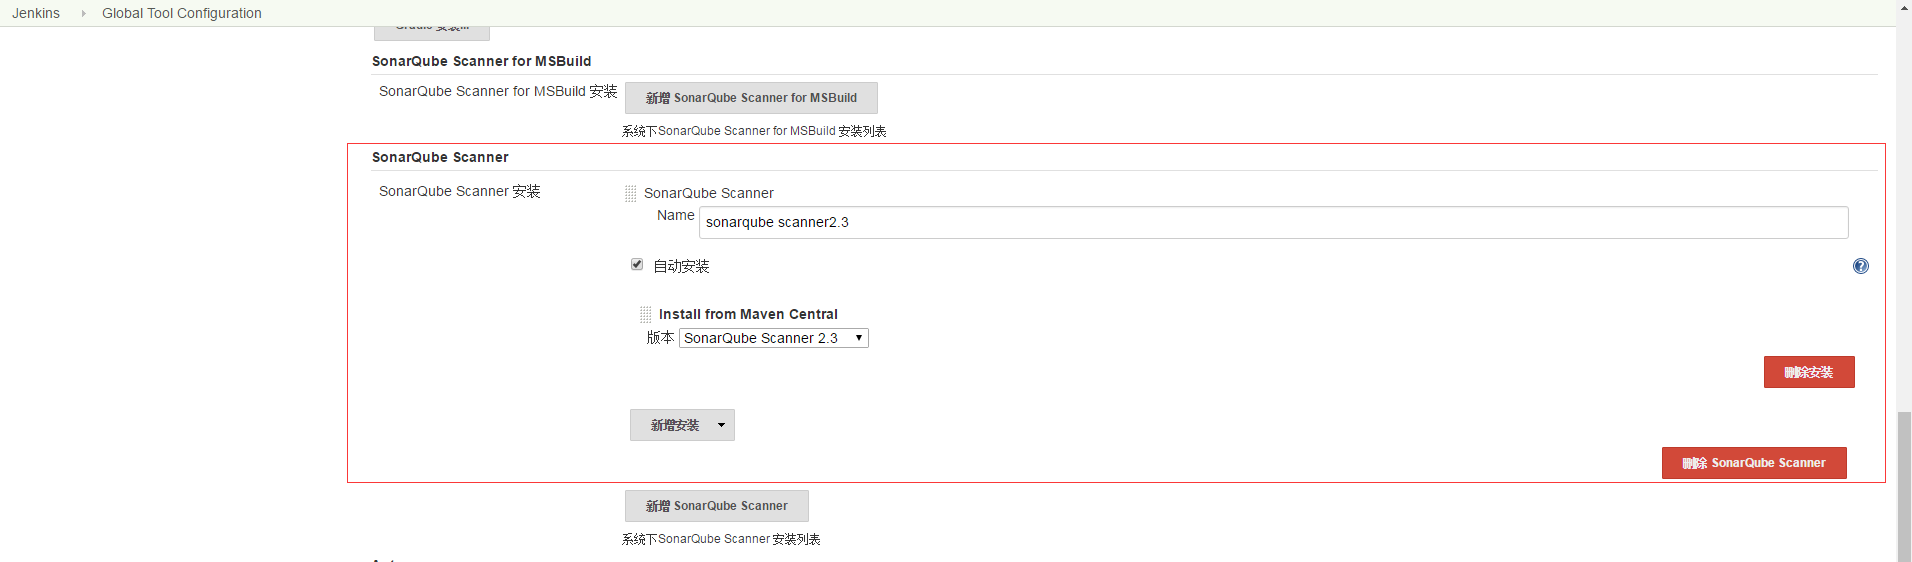
Task: Open Global Tool Configuration breadcrumb
Action: (x=182, y=13)
